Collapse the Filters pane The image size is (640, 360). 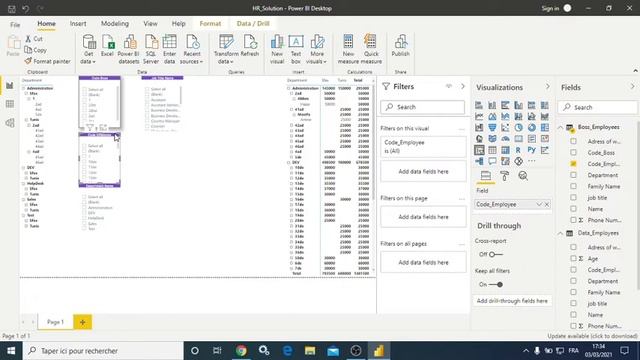[463, 87]
